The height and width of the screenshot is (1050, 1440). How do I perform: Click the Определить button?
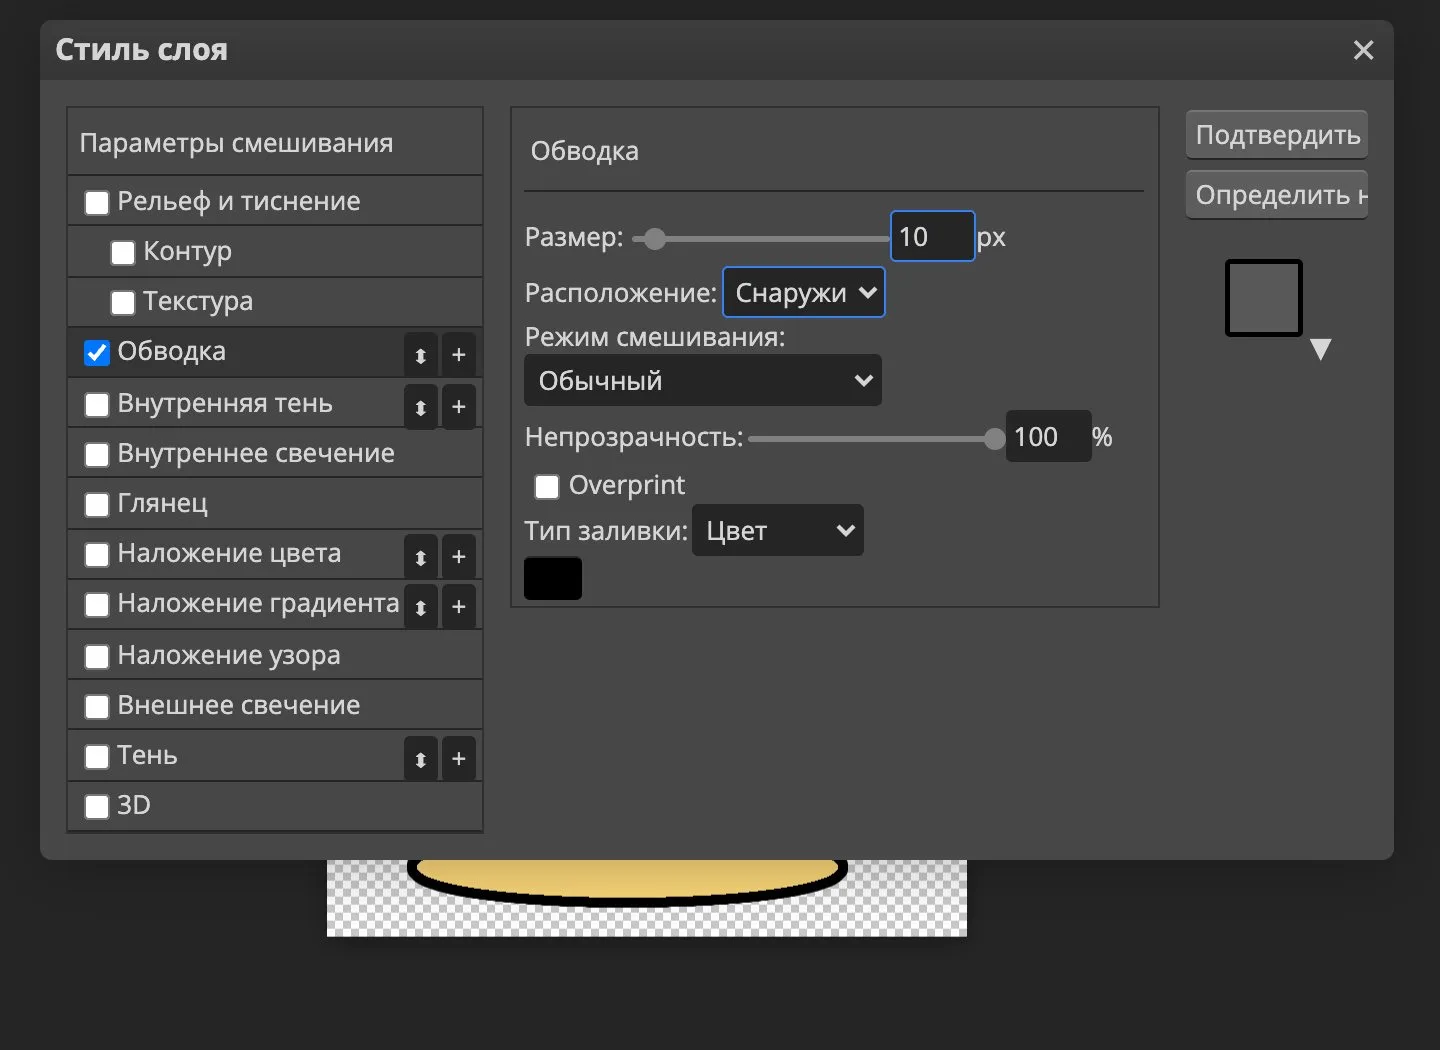(x=1277, y=194)
